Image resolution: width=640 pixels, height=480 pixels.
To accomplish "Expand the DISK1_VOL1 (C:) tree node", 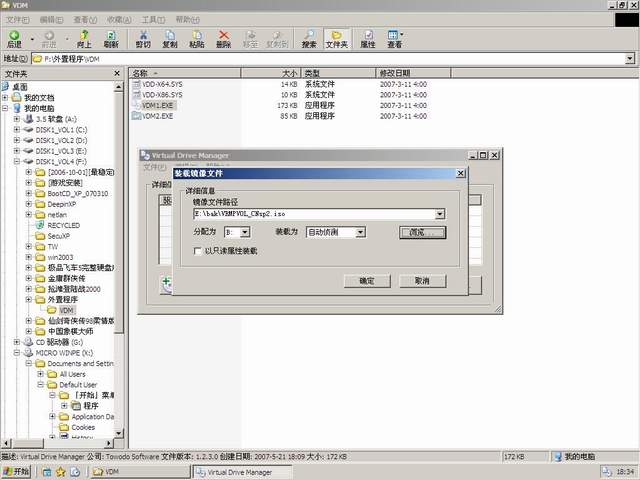I will 18,129.
